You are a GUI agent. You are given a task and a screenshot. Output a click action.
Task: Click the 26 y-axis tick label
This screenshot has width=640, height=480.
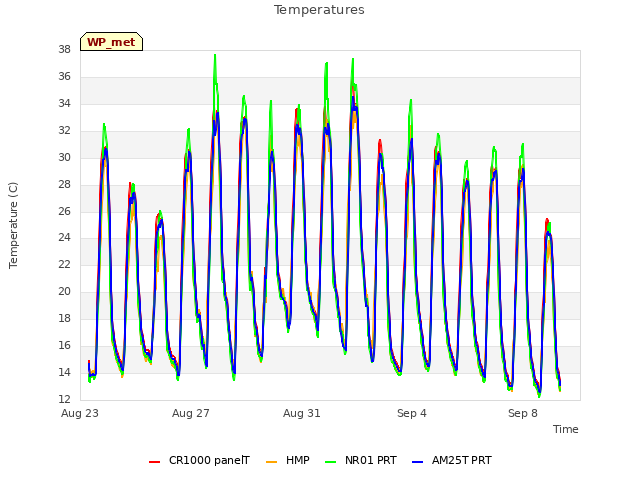[x=64, y=211]
